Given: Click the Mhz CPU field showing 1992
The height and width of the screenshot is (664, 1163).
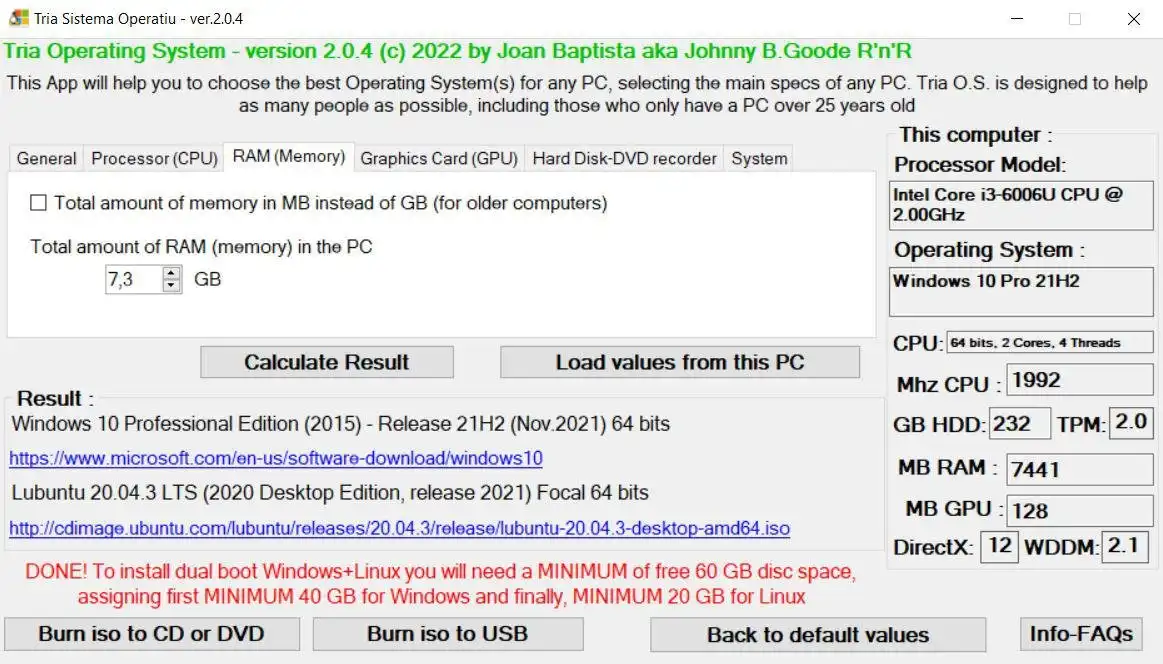Looking at the screenshot, I should point(1080,380).
